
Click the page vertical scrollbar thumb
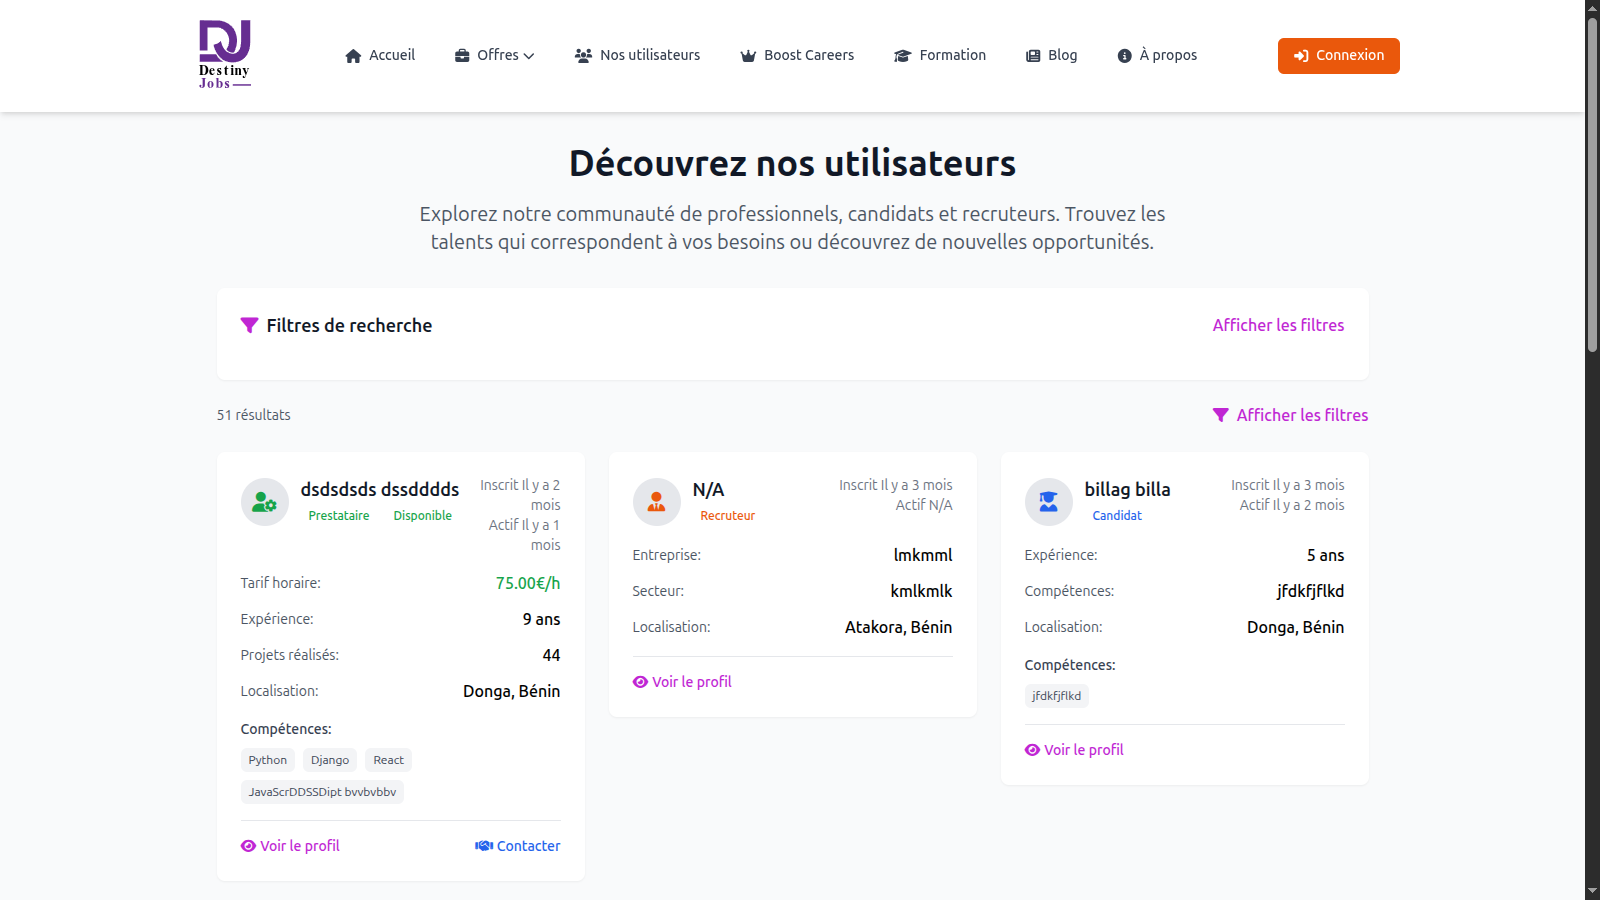[x=1592, y=185]
